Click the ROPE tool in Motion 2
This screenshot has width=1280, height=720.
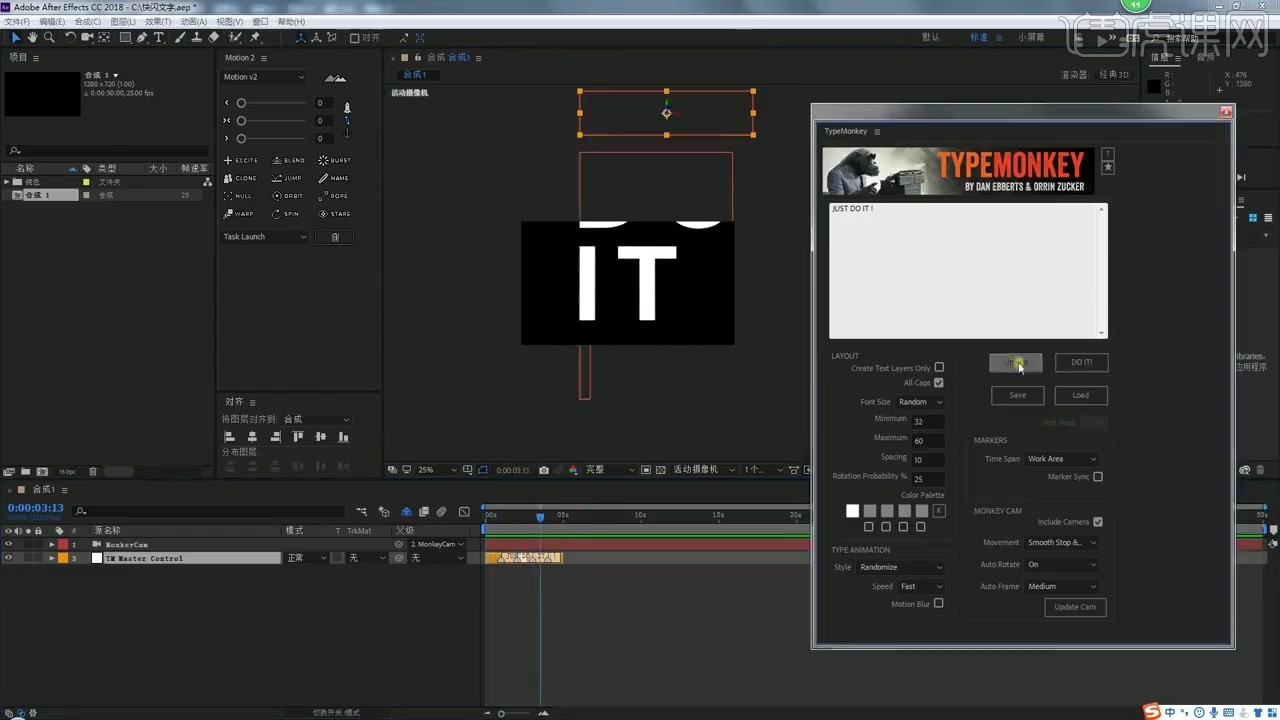coord(334,196)
